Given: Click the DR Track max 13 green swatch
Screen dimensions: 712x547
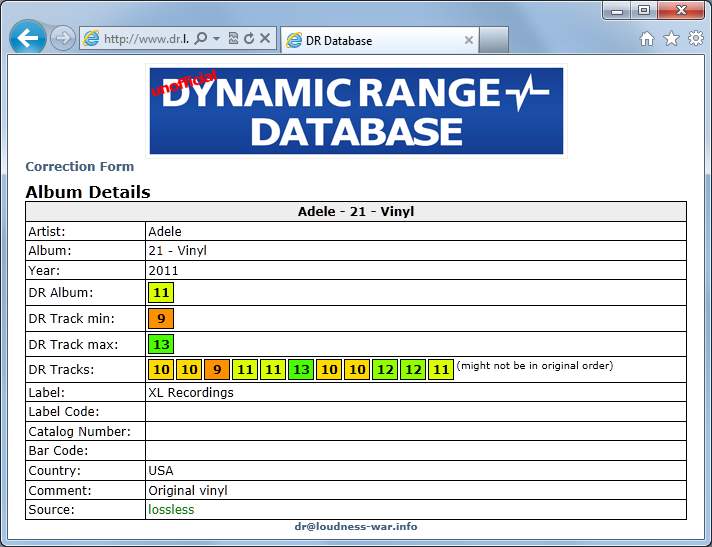Looking at the screenshot, I should coord(161,345).
